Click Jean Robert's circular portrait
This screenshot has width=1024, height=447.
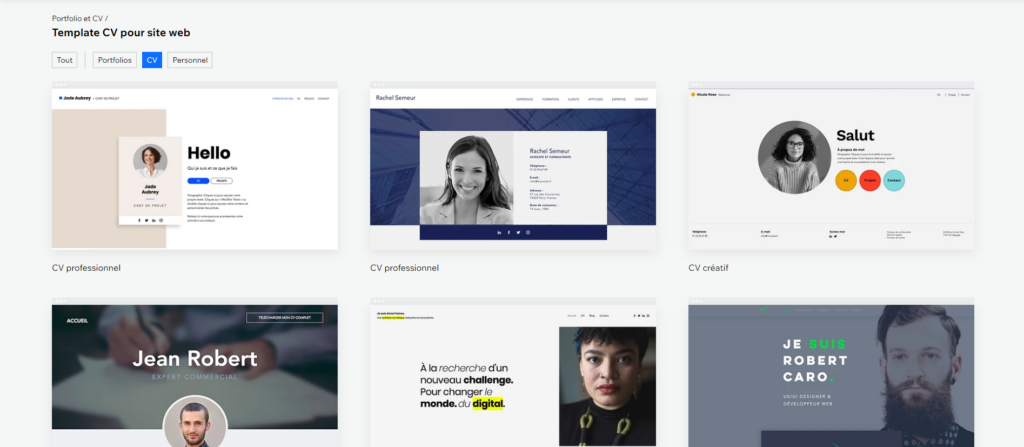pos(194,425)
